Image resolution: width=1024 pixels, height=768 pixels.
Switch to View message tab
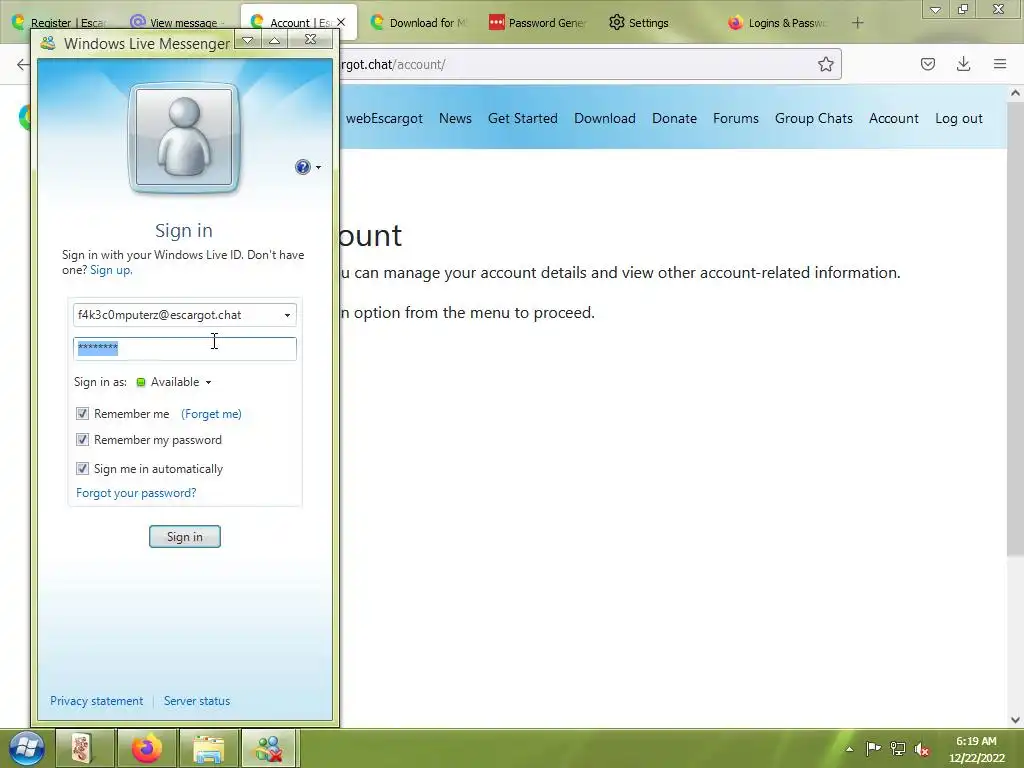(176, 23)
